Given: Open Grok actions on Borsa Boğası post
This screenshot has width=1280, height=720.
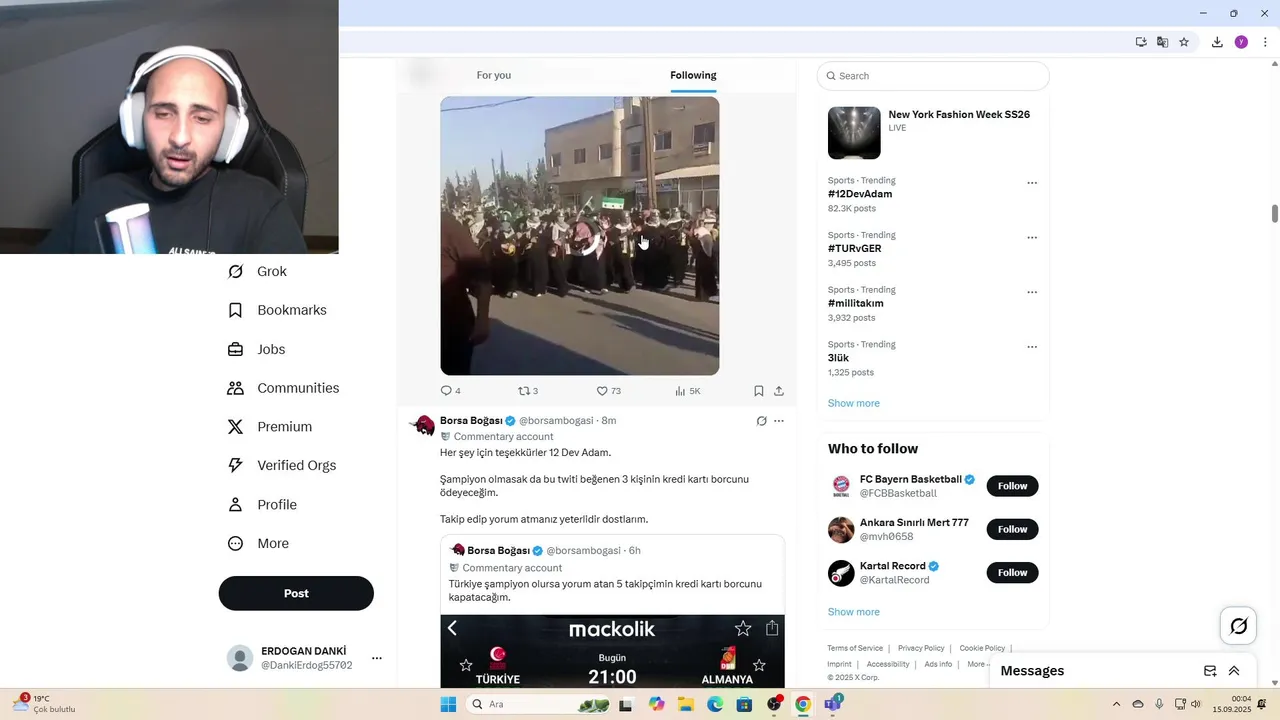Looking at the screenshot, I should (x=761, y=421).
